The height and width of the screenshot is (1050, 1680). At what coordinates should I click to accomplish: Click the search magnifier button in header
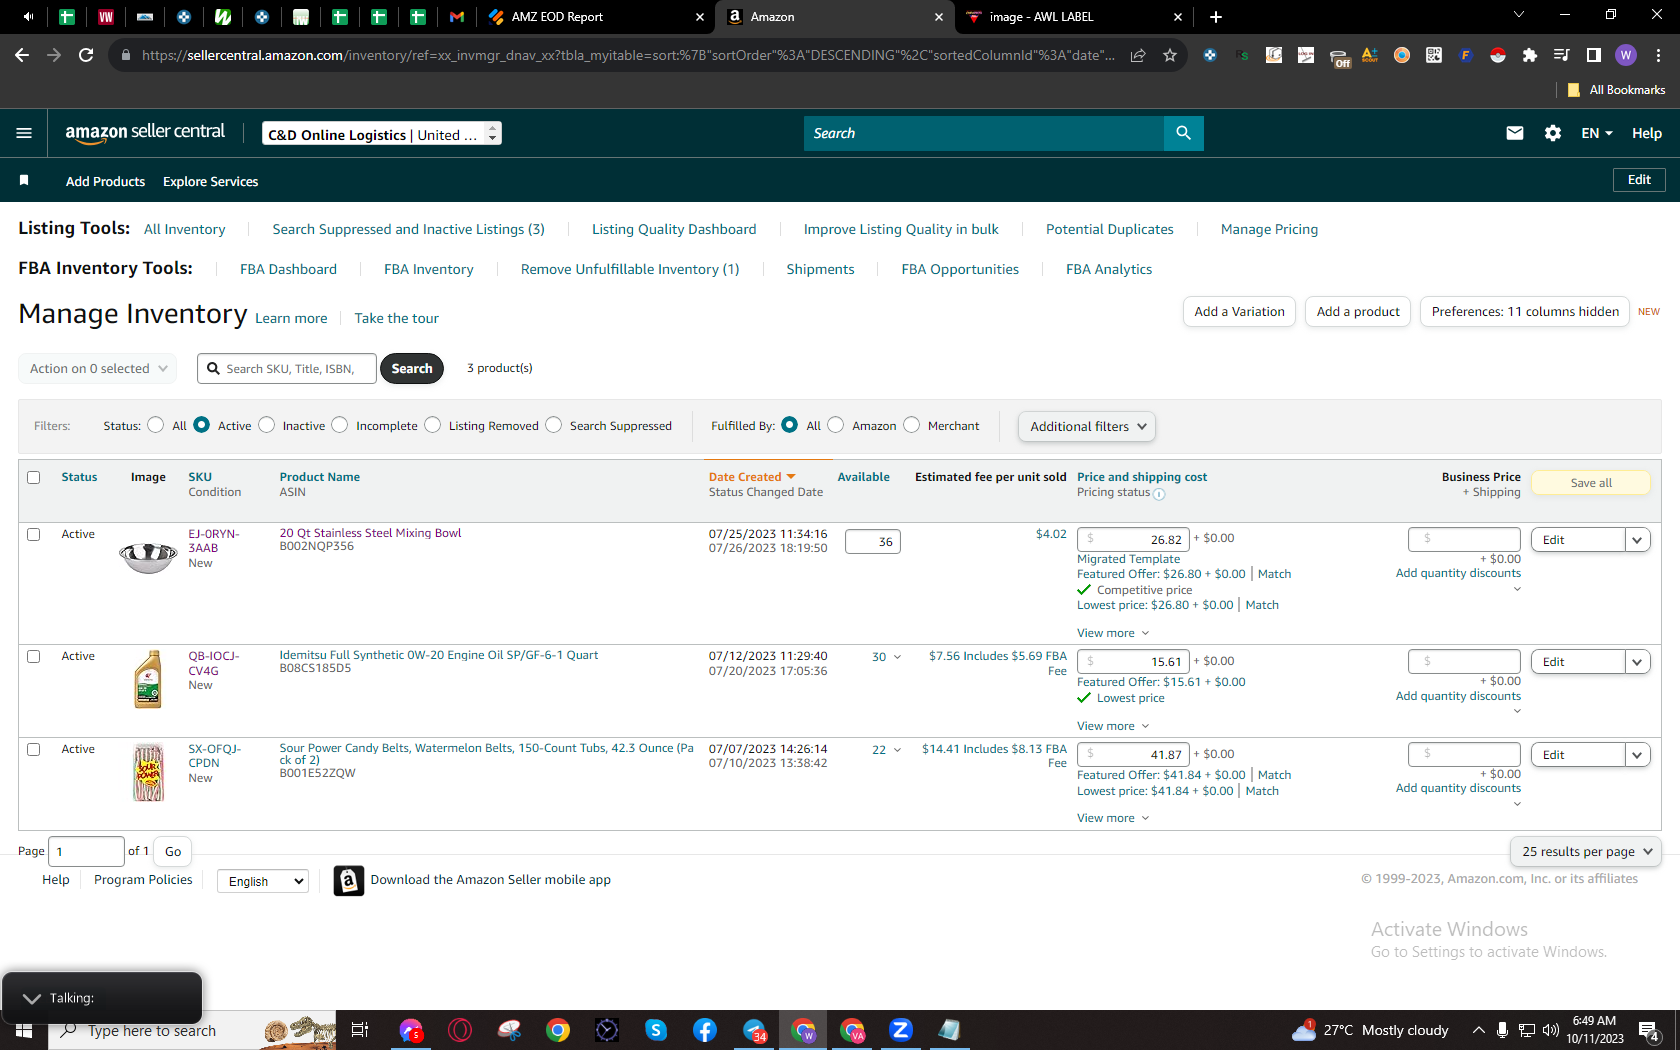(1183, 133)
